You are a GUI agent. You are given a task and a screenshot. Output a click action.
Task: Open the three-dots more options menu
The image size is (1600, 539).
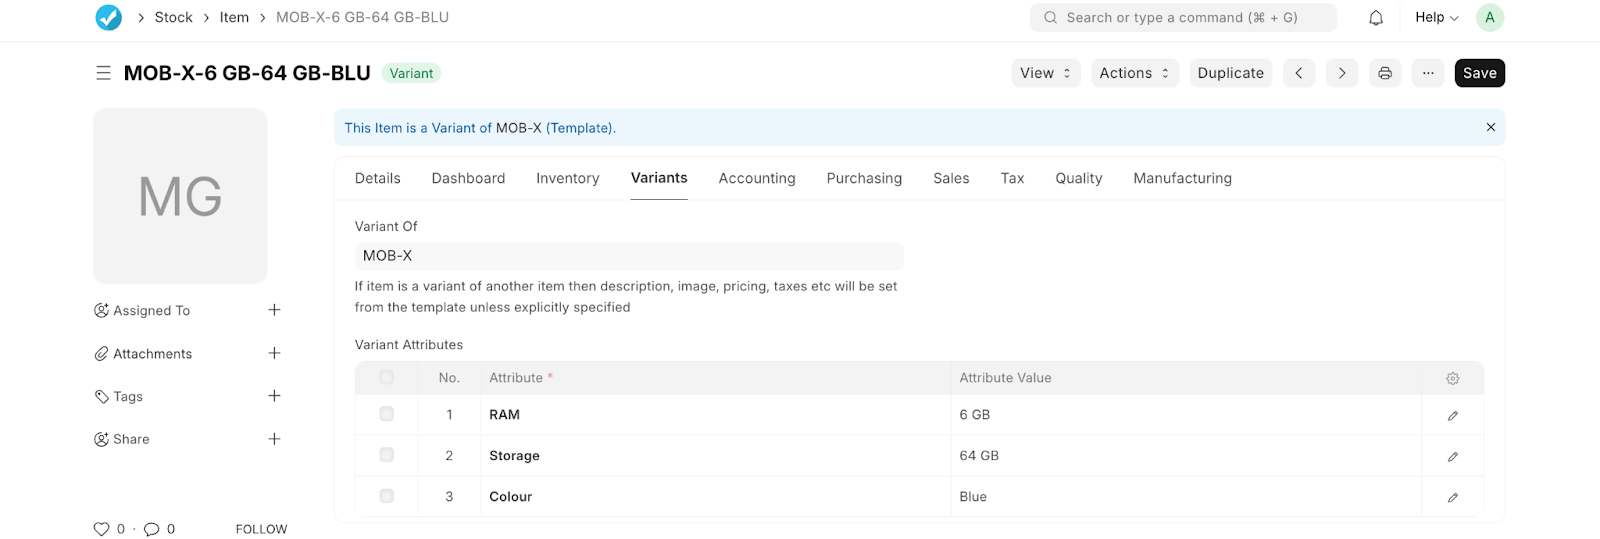coord(1428,73)
